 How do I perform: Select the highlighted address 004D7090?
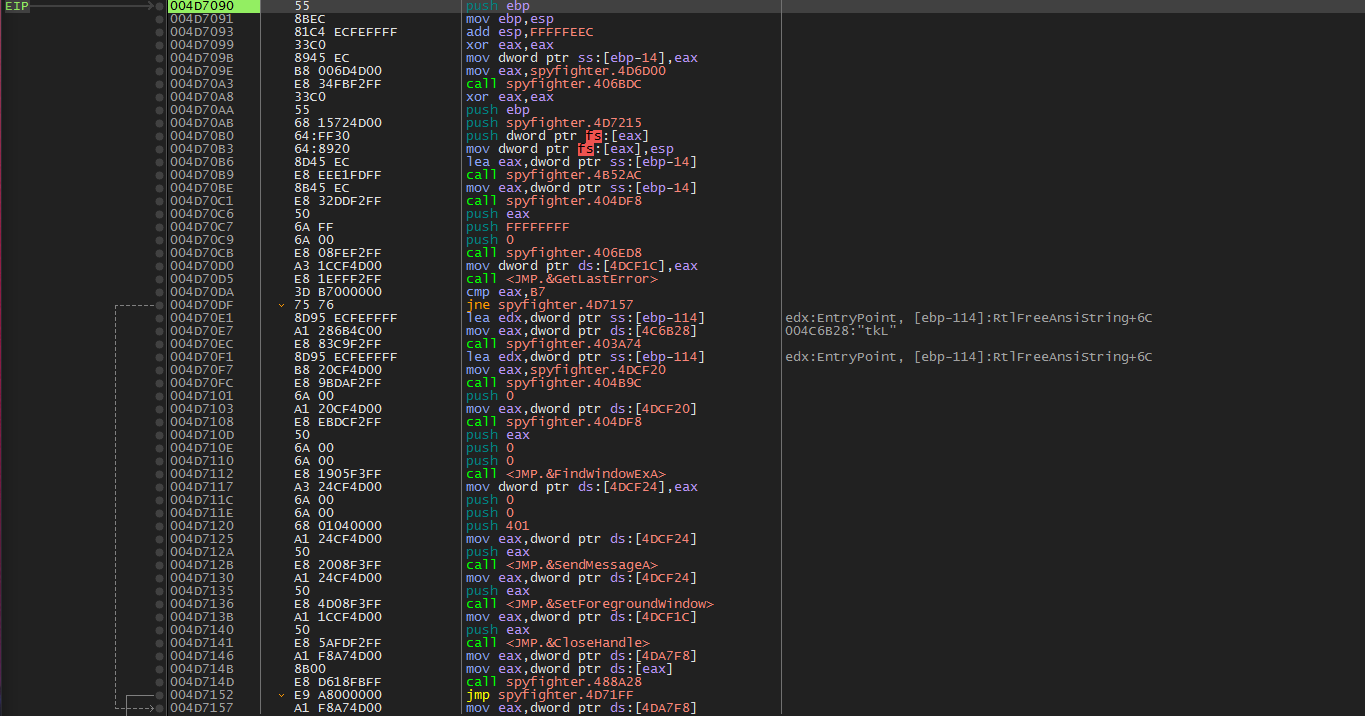point(201,6)
